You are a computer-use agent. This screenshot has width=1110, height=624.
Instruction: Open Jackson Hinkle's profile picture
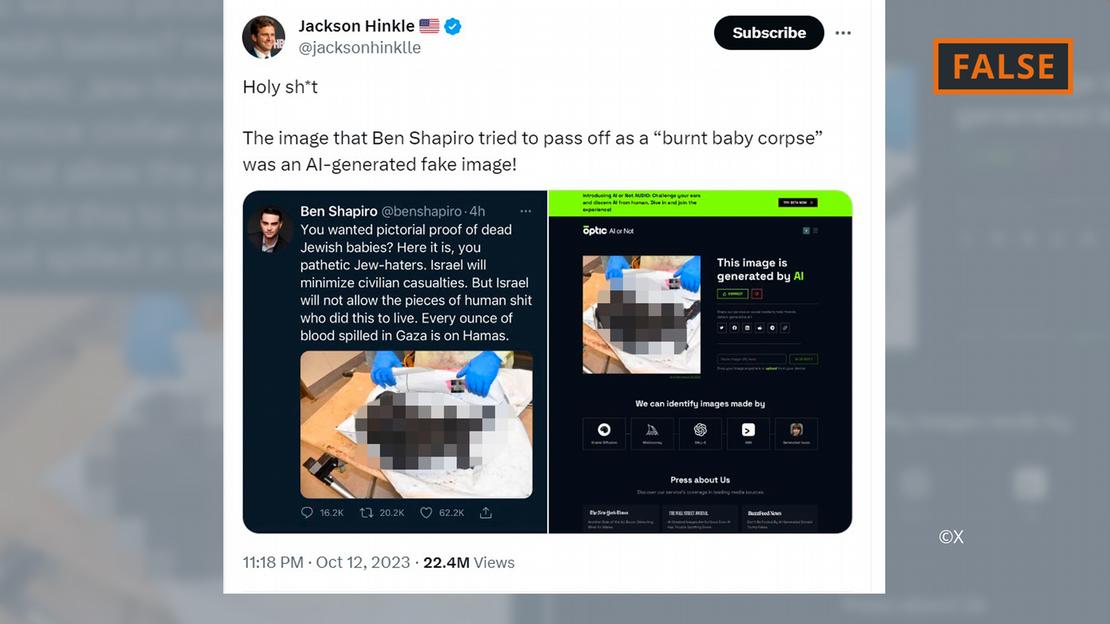[x=263, y=37]
